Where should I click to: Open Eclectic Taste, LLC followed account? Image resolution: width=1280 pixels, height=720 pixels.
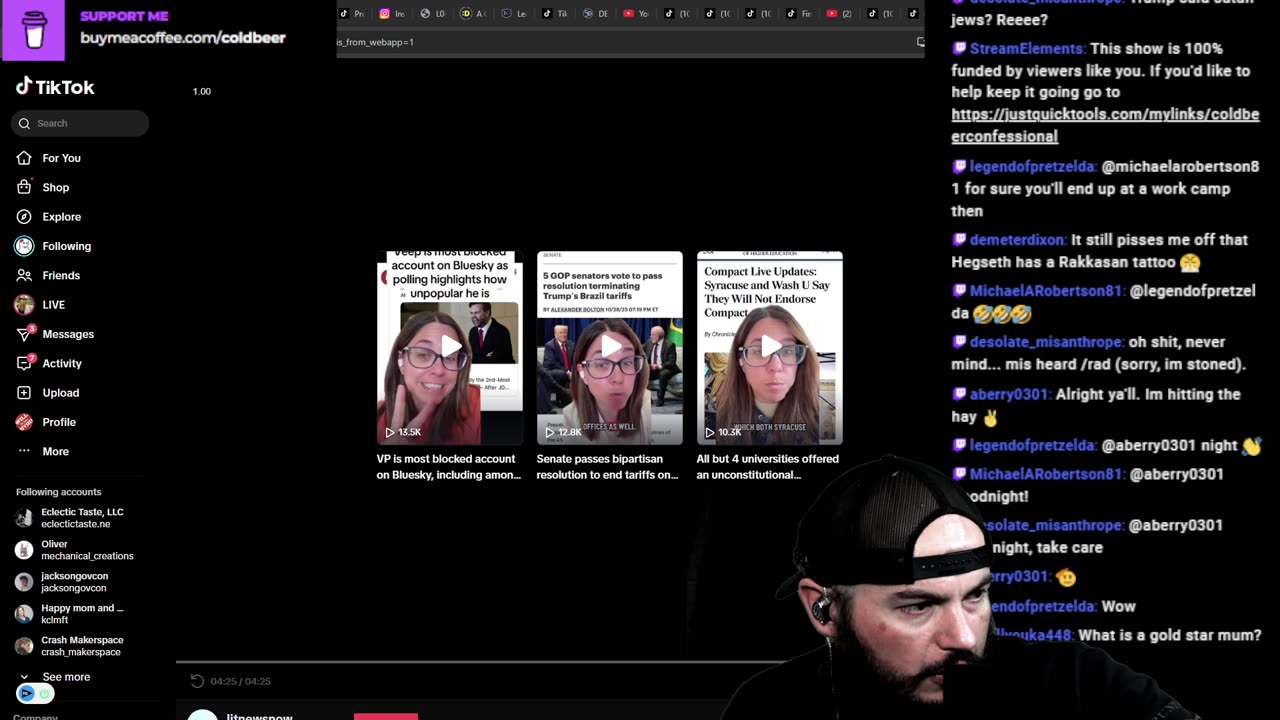click(x=75, y=518)
